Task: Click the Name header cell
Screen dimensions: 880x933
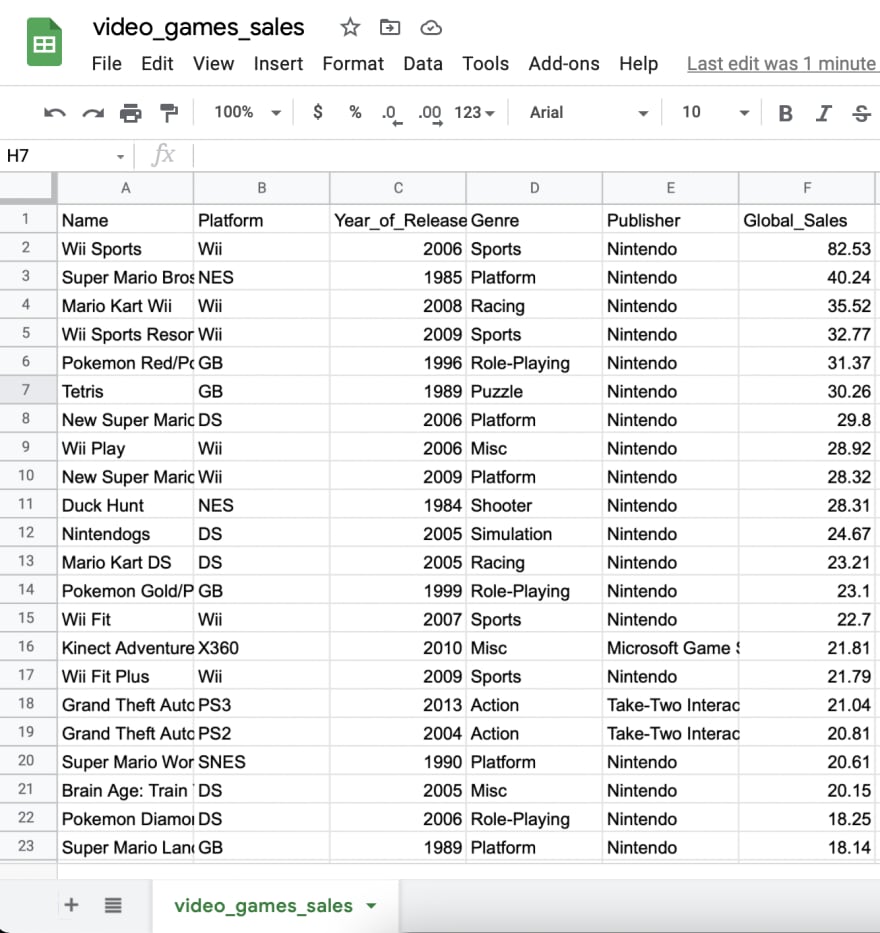Action: [126, 220]
